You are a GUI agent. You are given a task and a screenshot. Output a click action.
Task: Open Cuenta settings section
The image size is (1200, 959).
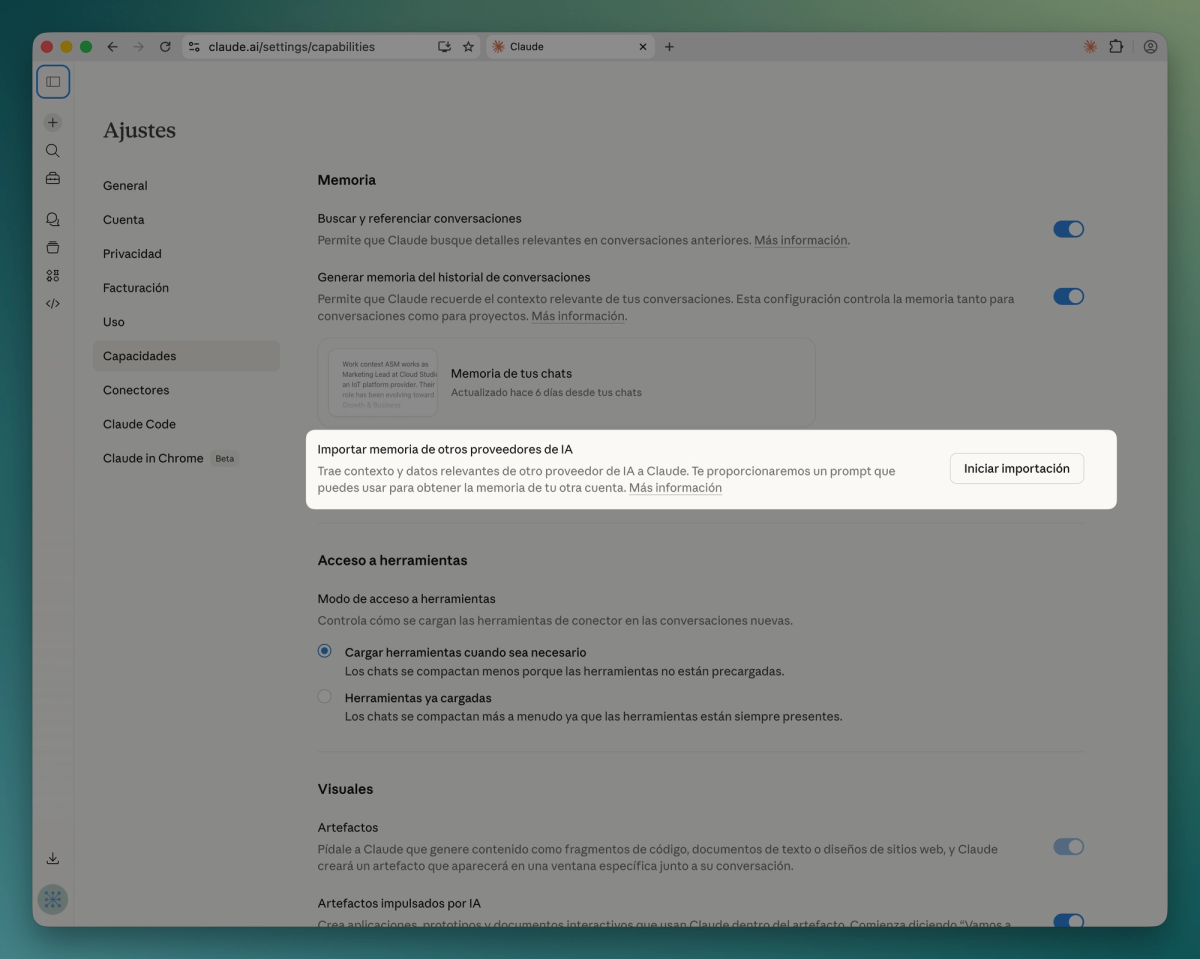coord(186,220)
